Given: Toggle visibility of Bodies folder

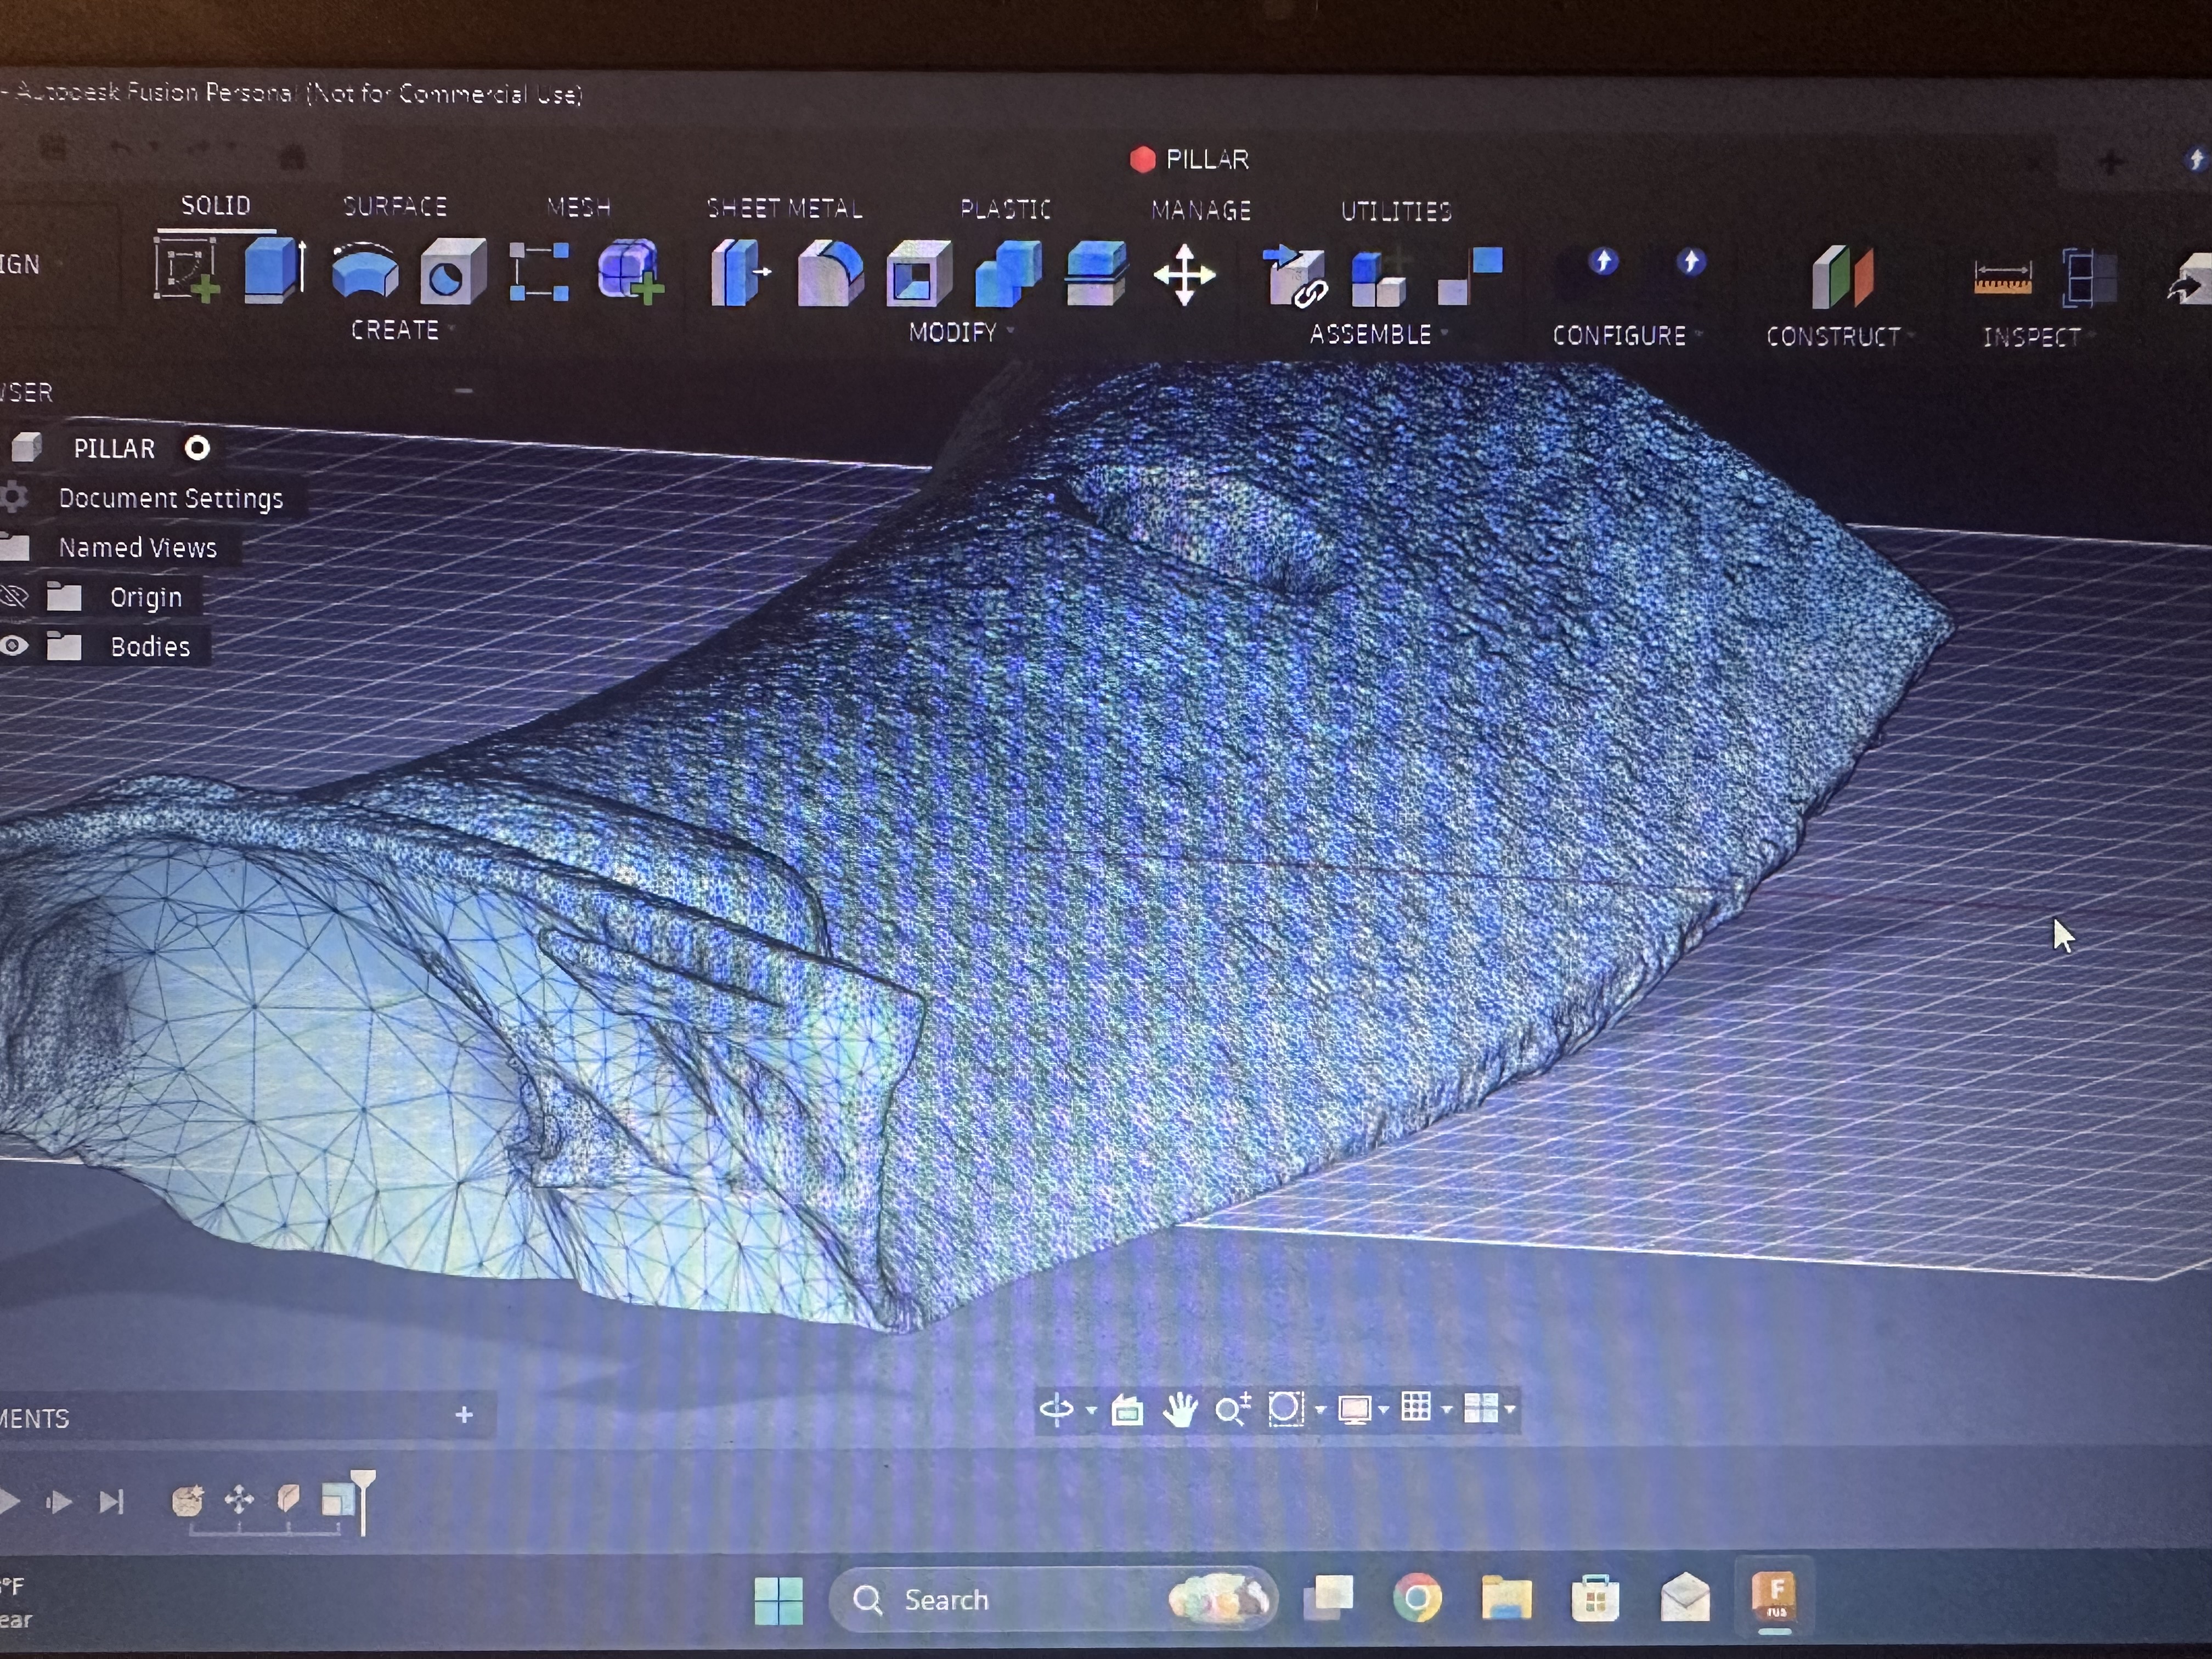Looking at the screenshot, I should click(x=14, y=646).
